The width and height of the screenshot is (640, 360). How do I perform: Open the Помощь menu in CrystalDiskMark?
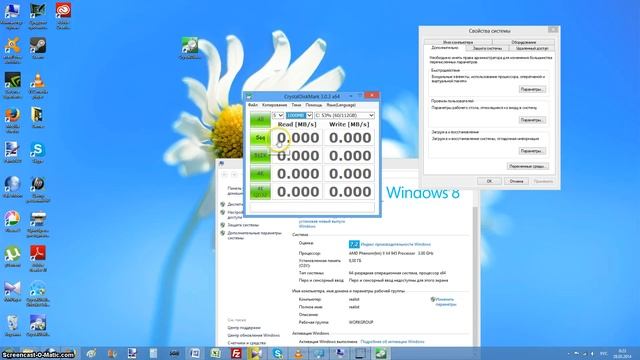click(313, 105)
